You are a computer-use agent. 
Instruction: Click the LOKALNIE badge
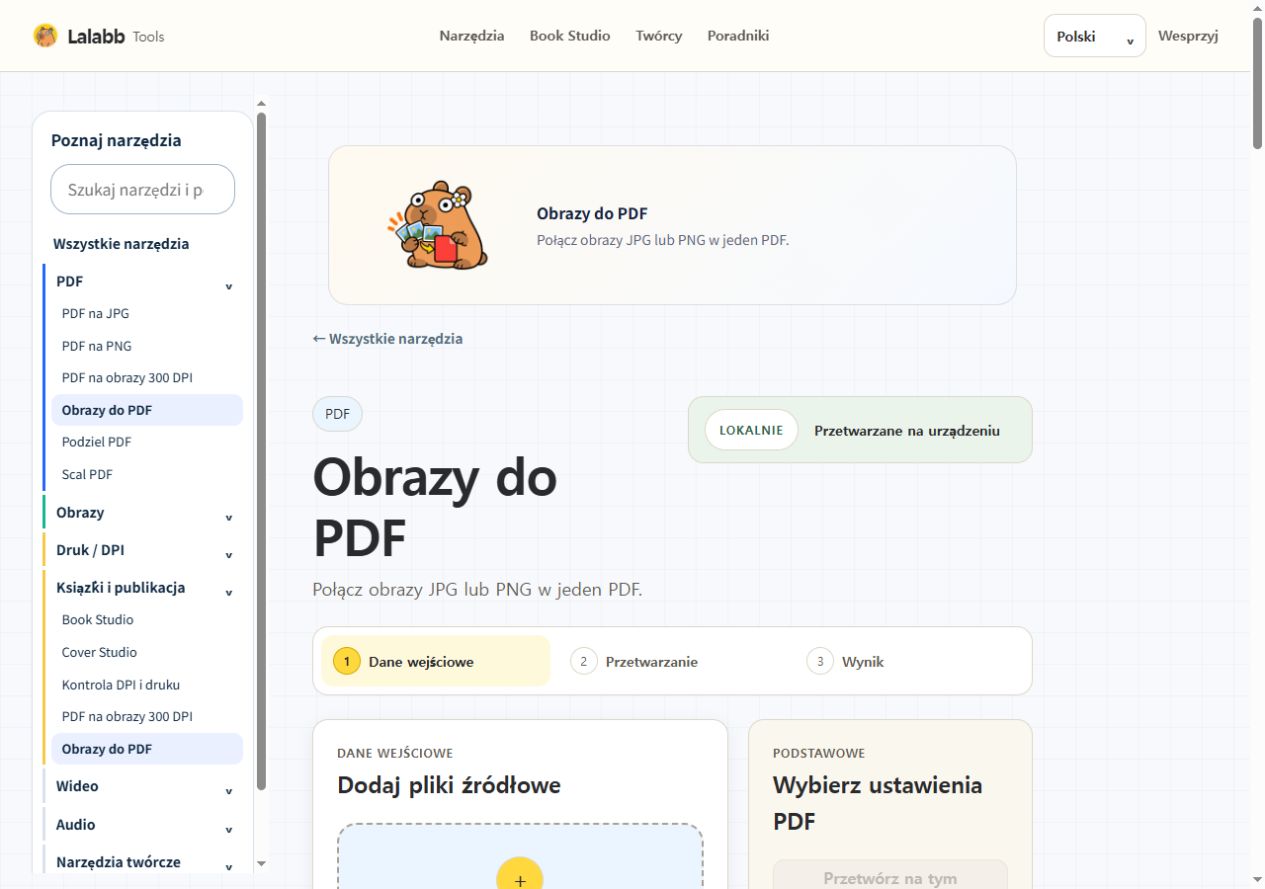(x=752, y=431)
